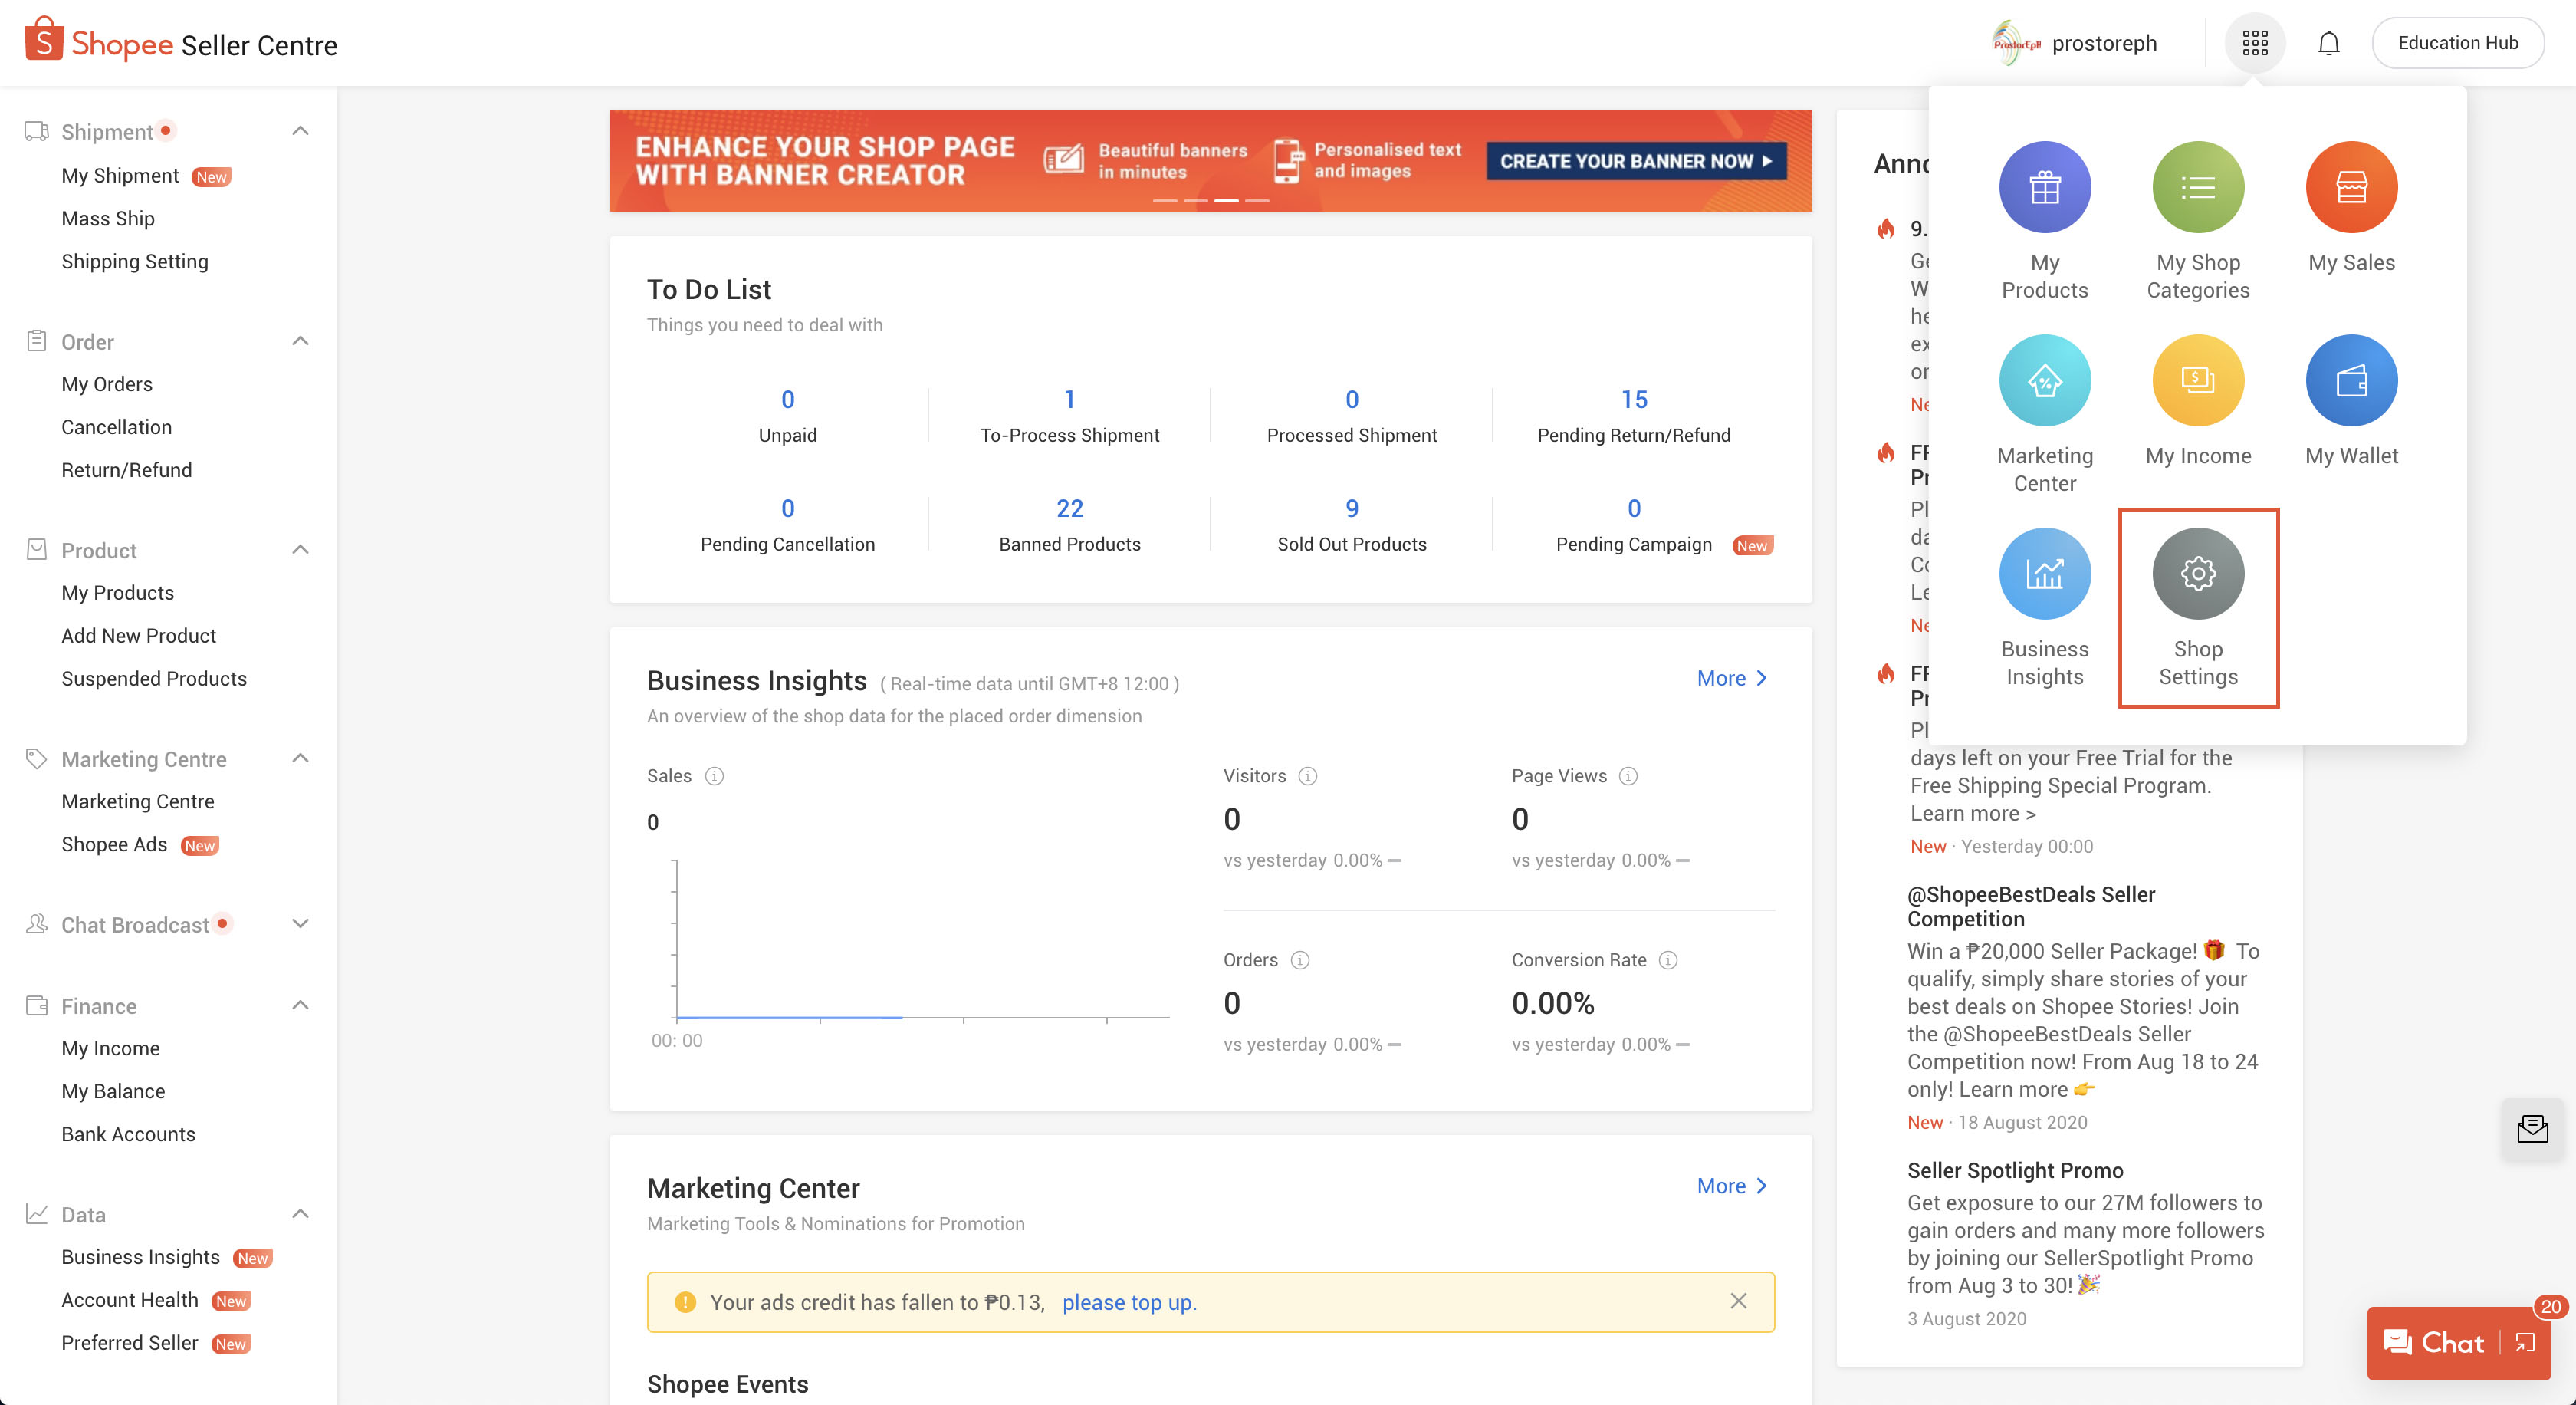
Task: Click the notifications bell icon
Action: click(x=2329, y=43)
